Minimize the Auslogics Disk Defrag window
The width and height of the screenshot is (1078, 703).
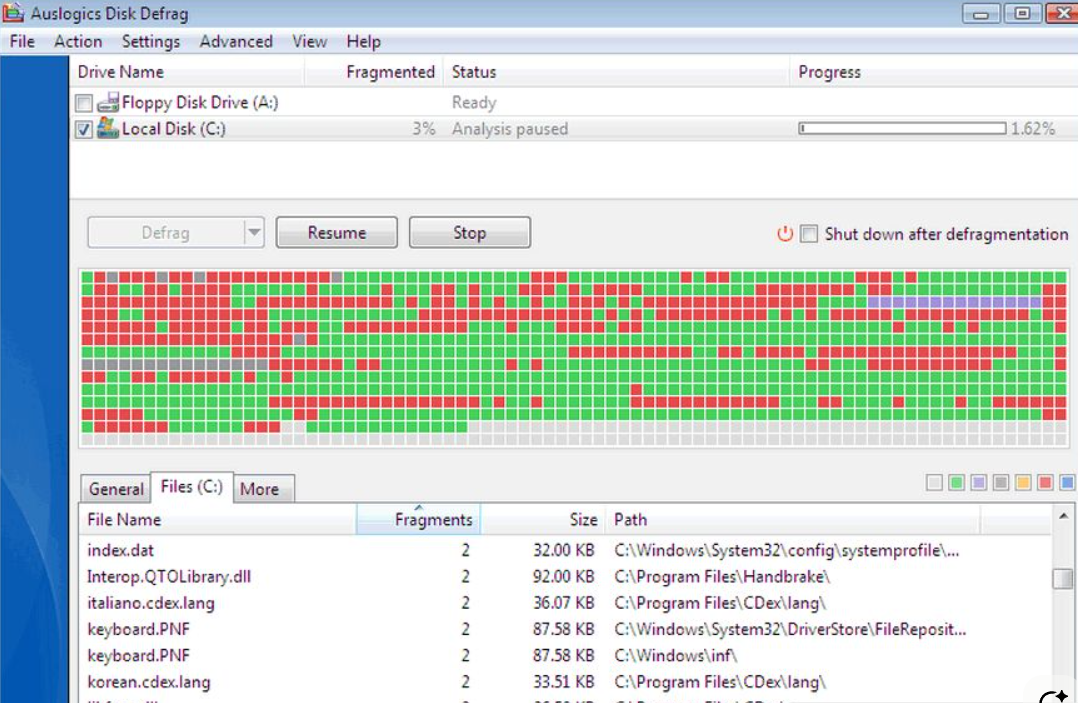point(980,13)
